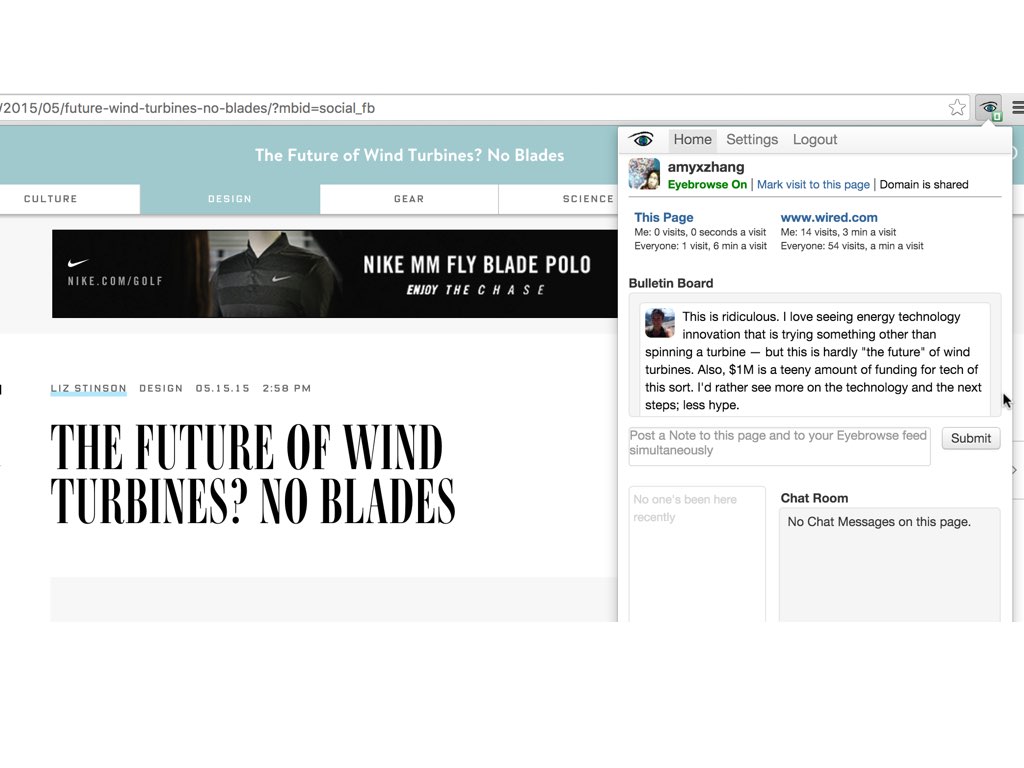Click 'Me: 14 visits, 3 min a visit' text
This screenshot has height=768, width=1024.
coord(838,232)
